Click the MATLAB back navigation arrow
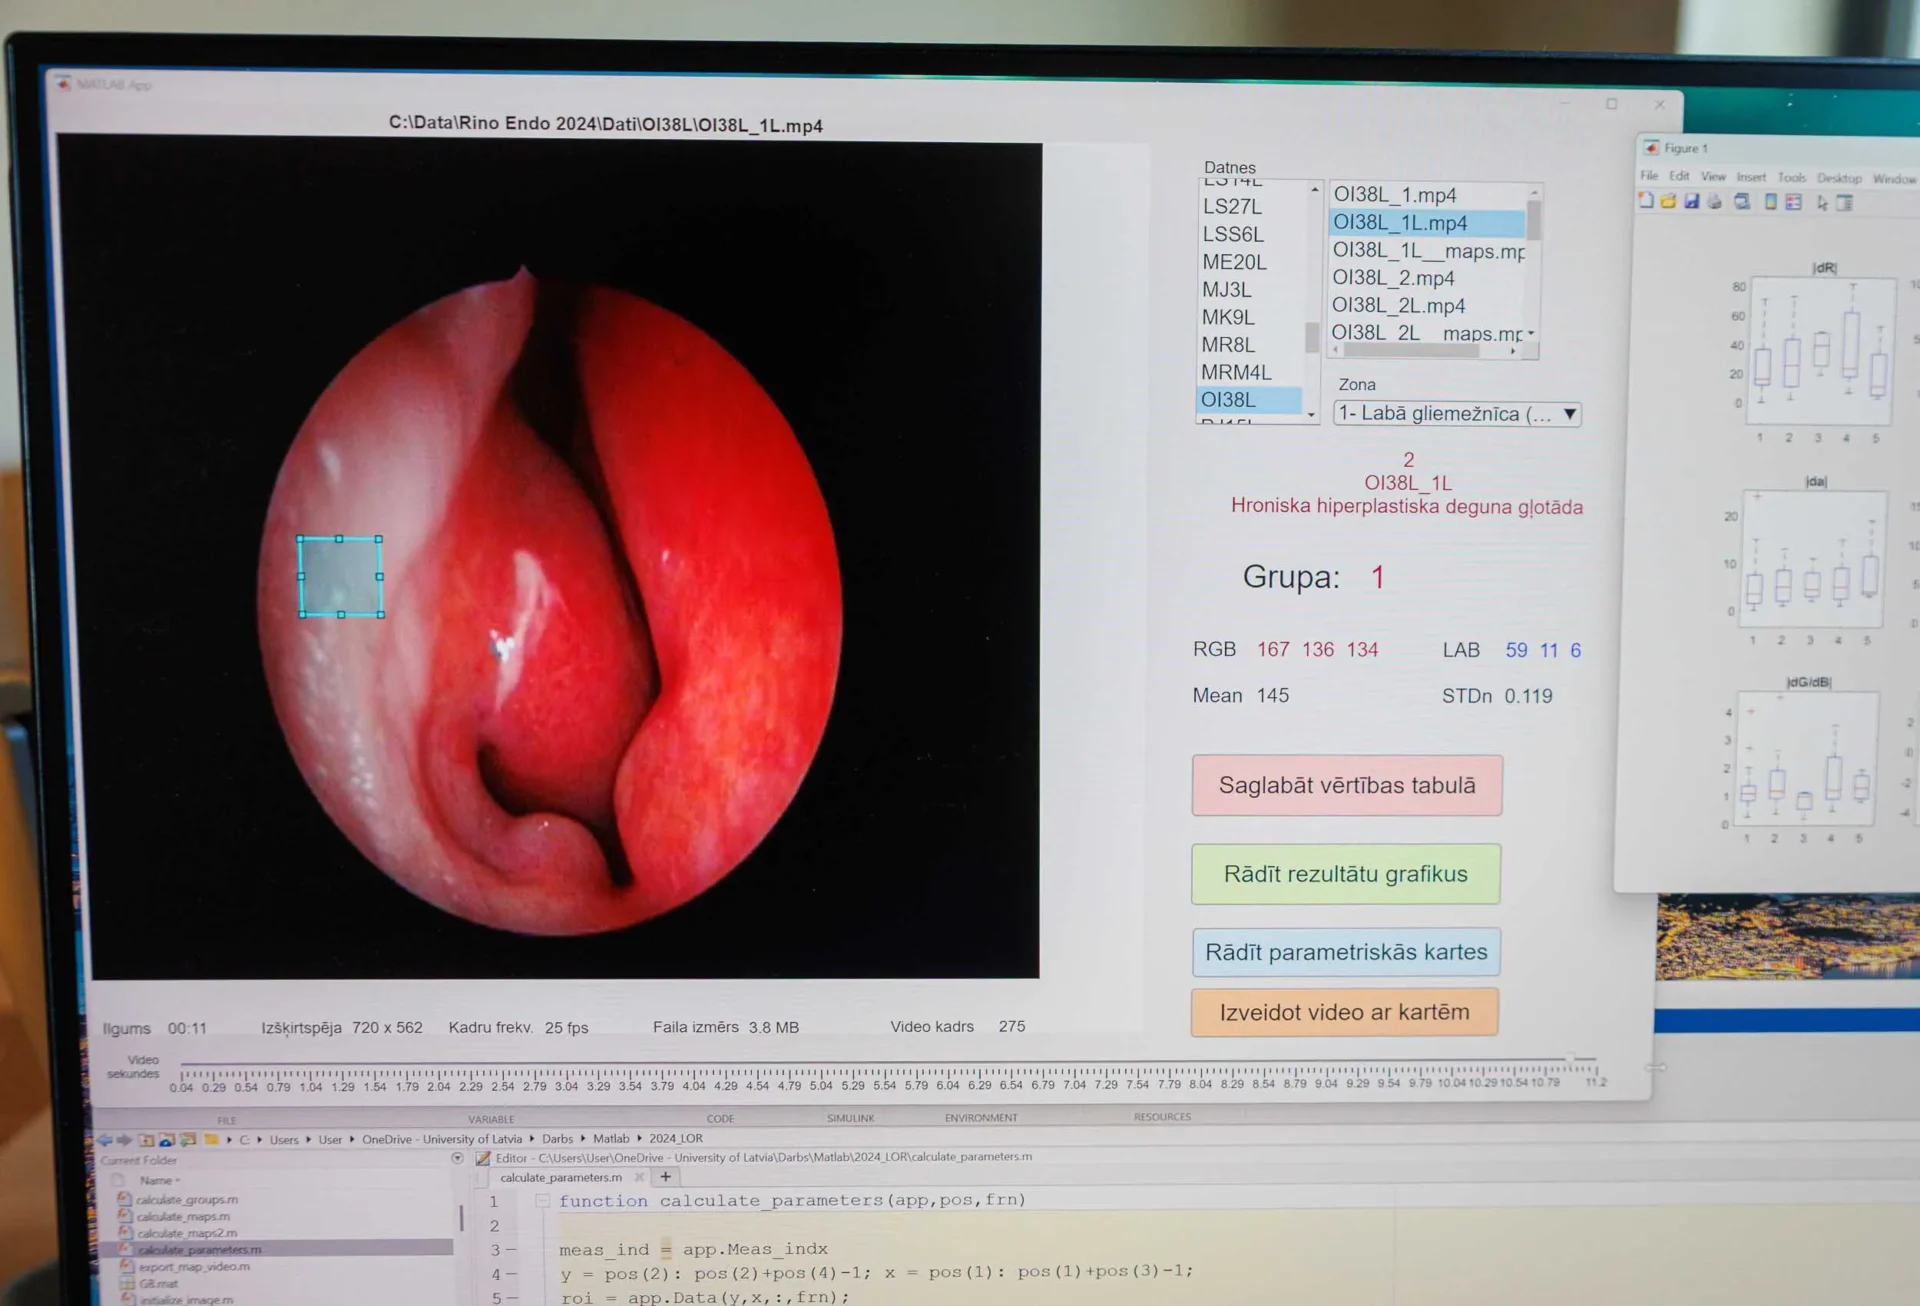 click(x=105, y=1139)
